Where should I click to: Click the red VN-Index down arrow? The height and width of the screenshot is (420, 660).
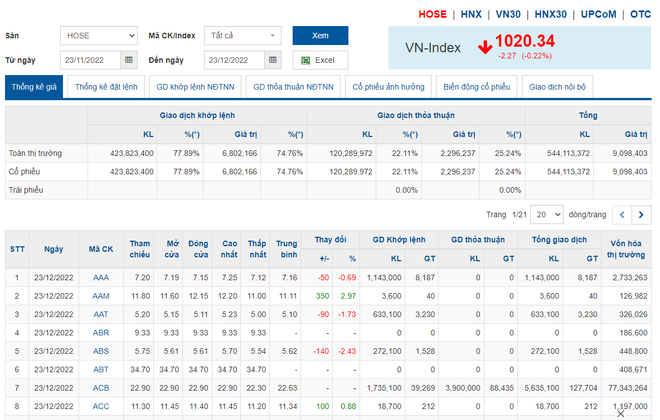(x=484, y=45)
